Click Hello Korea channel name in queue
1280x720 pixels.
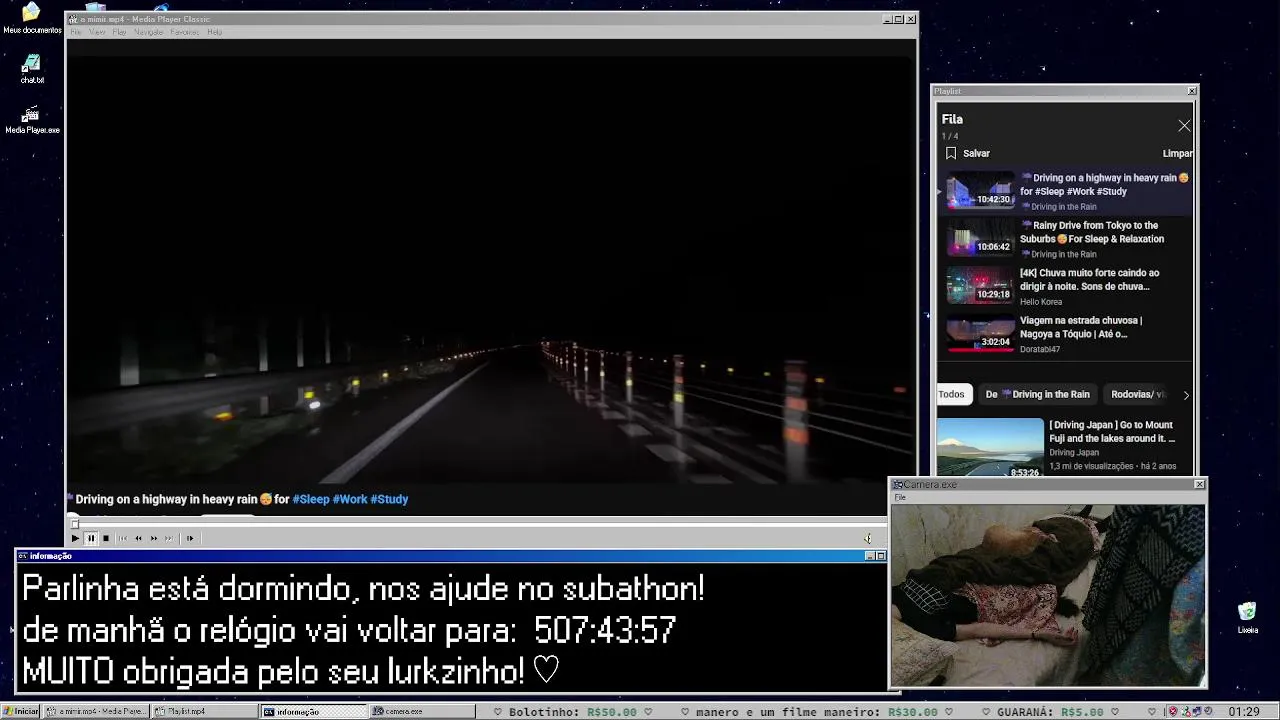pyautogui.click(x=1041, y=302)
